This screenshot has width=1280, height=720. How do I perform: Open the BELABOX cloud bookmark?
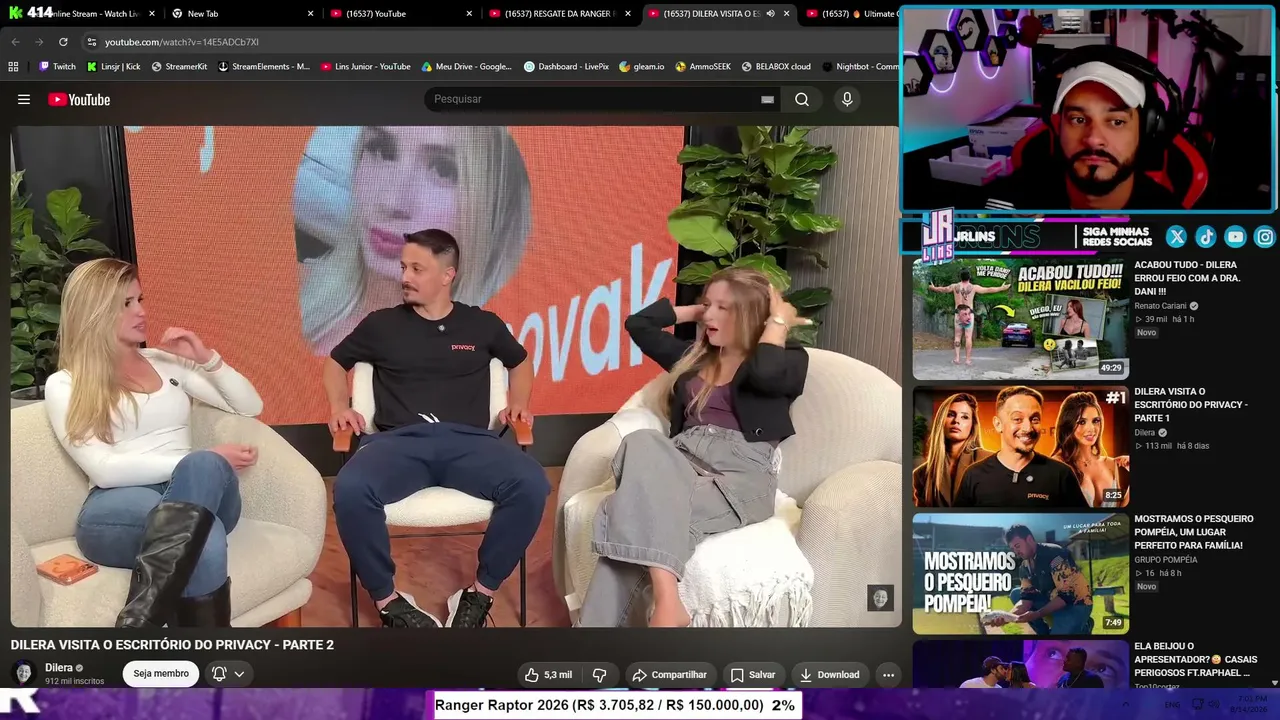pyautogui.click(x=776, y=67)
